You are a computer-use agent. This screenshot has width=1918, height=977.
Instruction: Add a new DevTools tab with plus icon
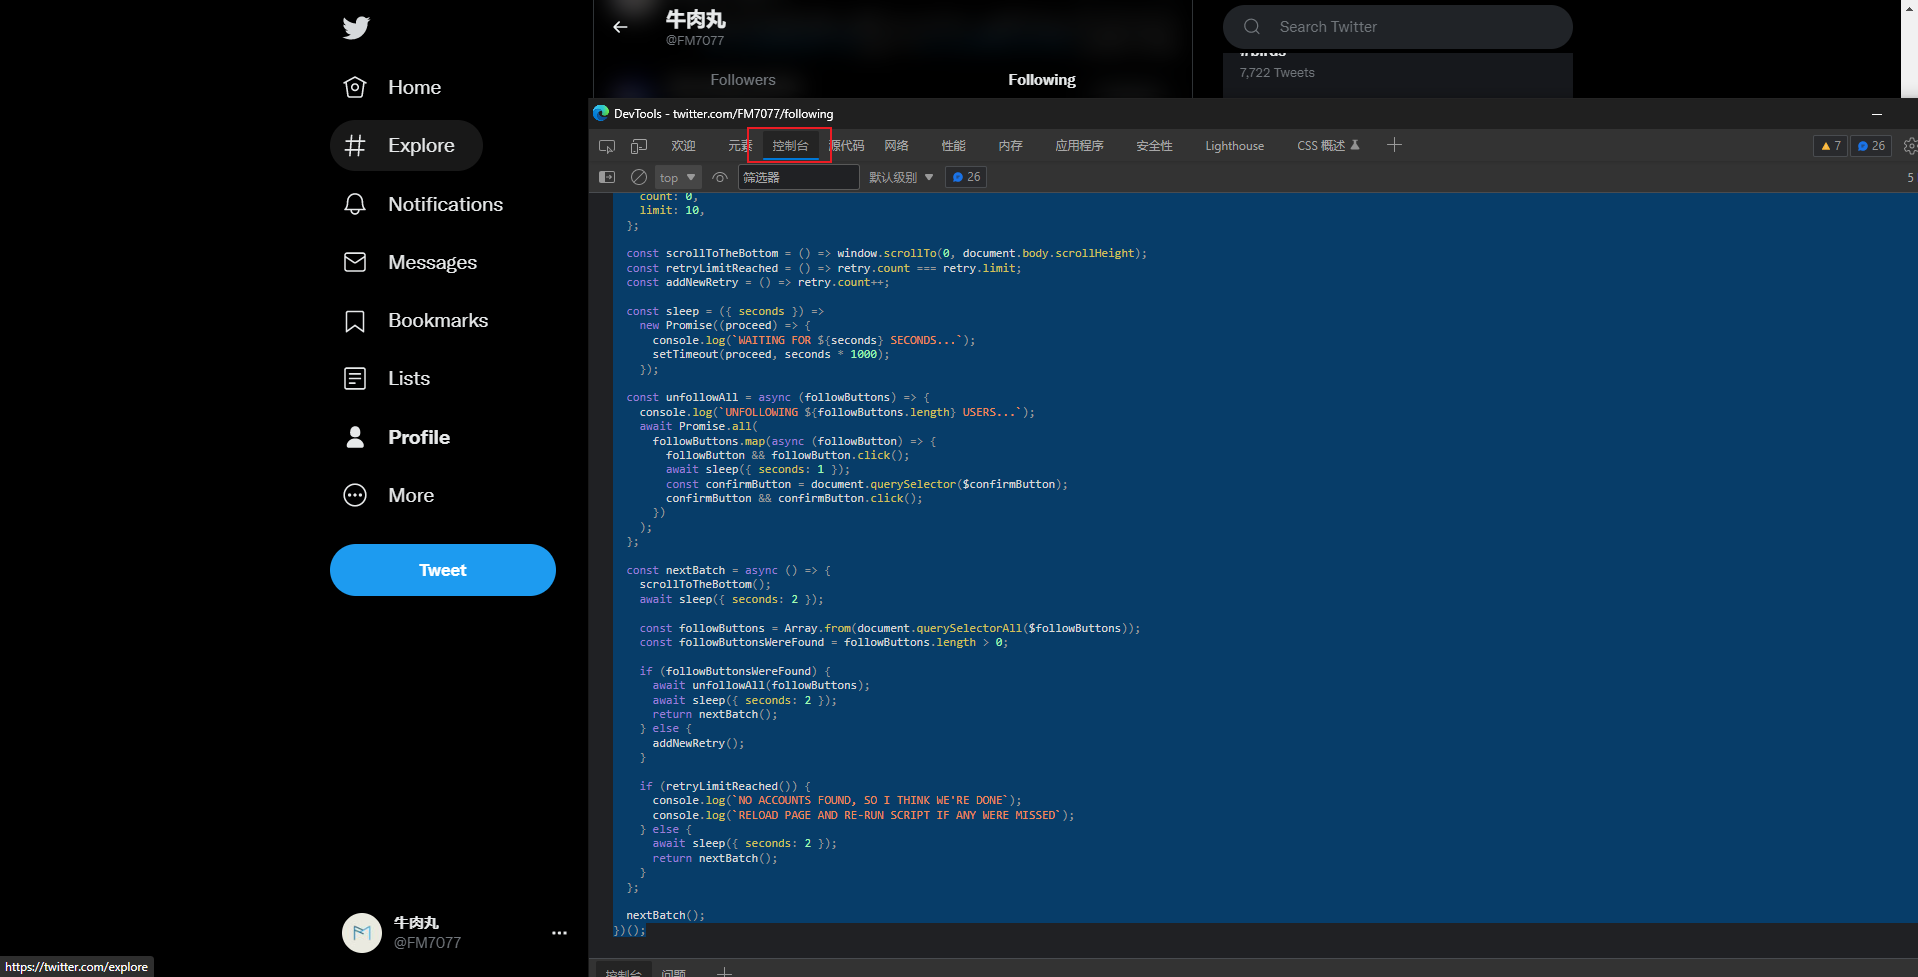coord(1394,145)
